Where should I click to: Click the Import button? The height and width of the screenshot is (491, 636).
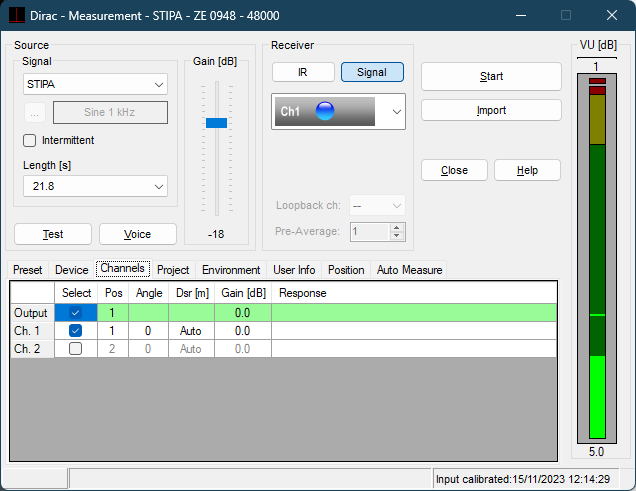(491, 110)
